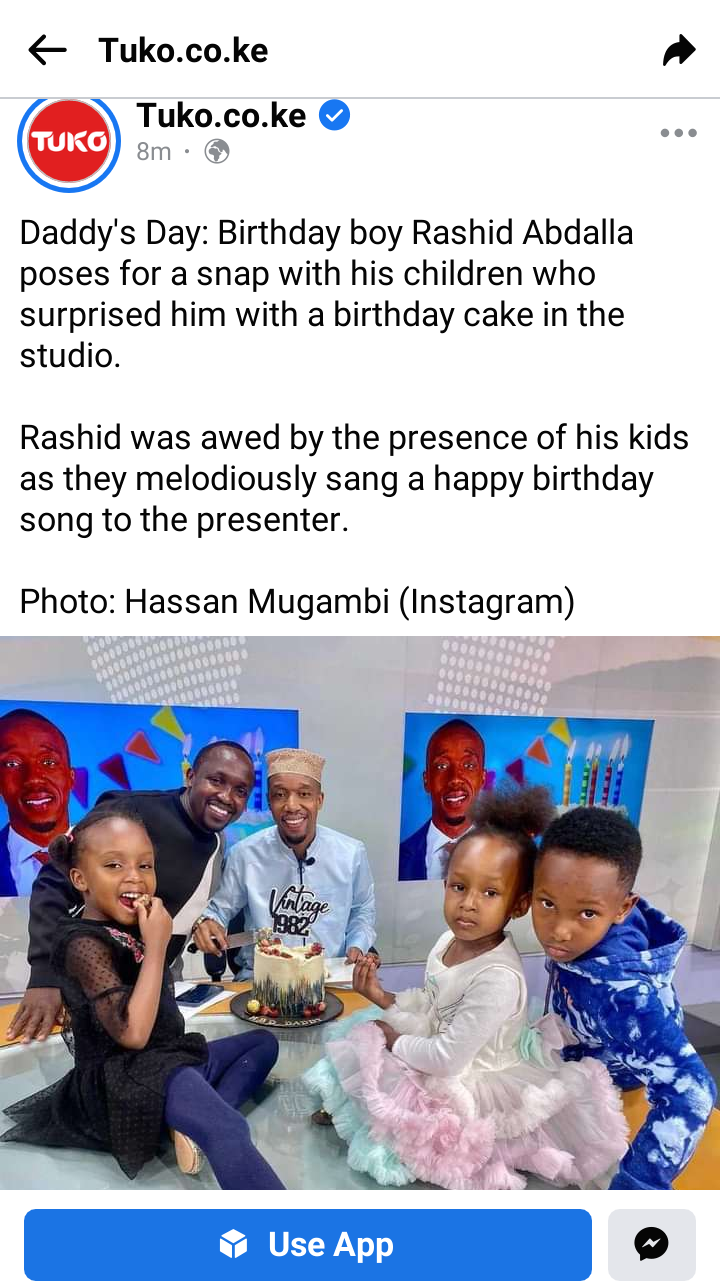Tap the Tuko.co.ke header title
Viewport: 720px width, 1288px height.
coord(183,50)
